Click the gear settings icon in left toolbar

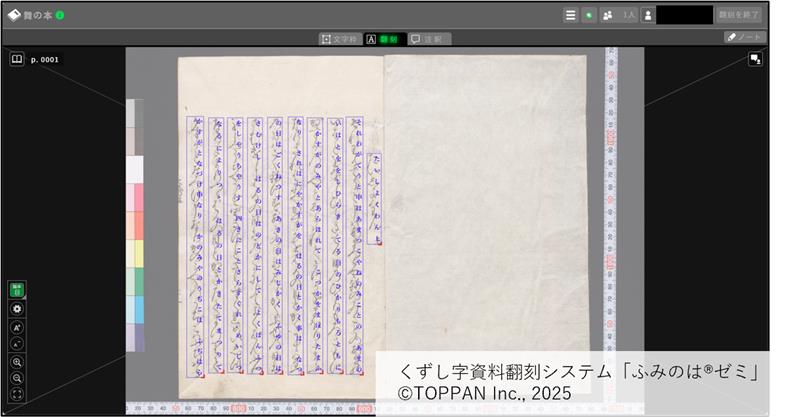click(17, 309)
